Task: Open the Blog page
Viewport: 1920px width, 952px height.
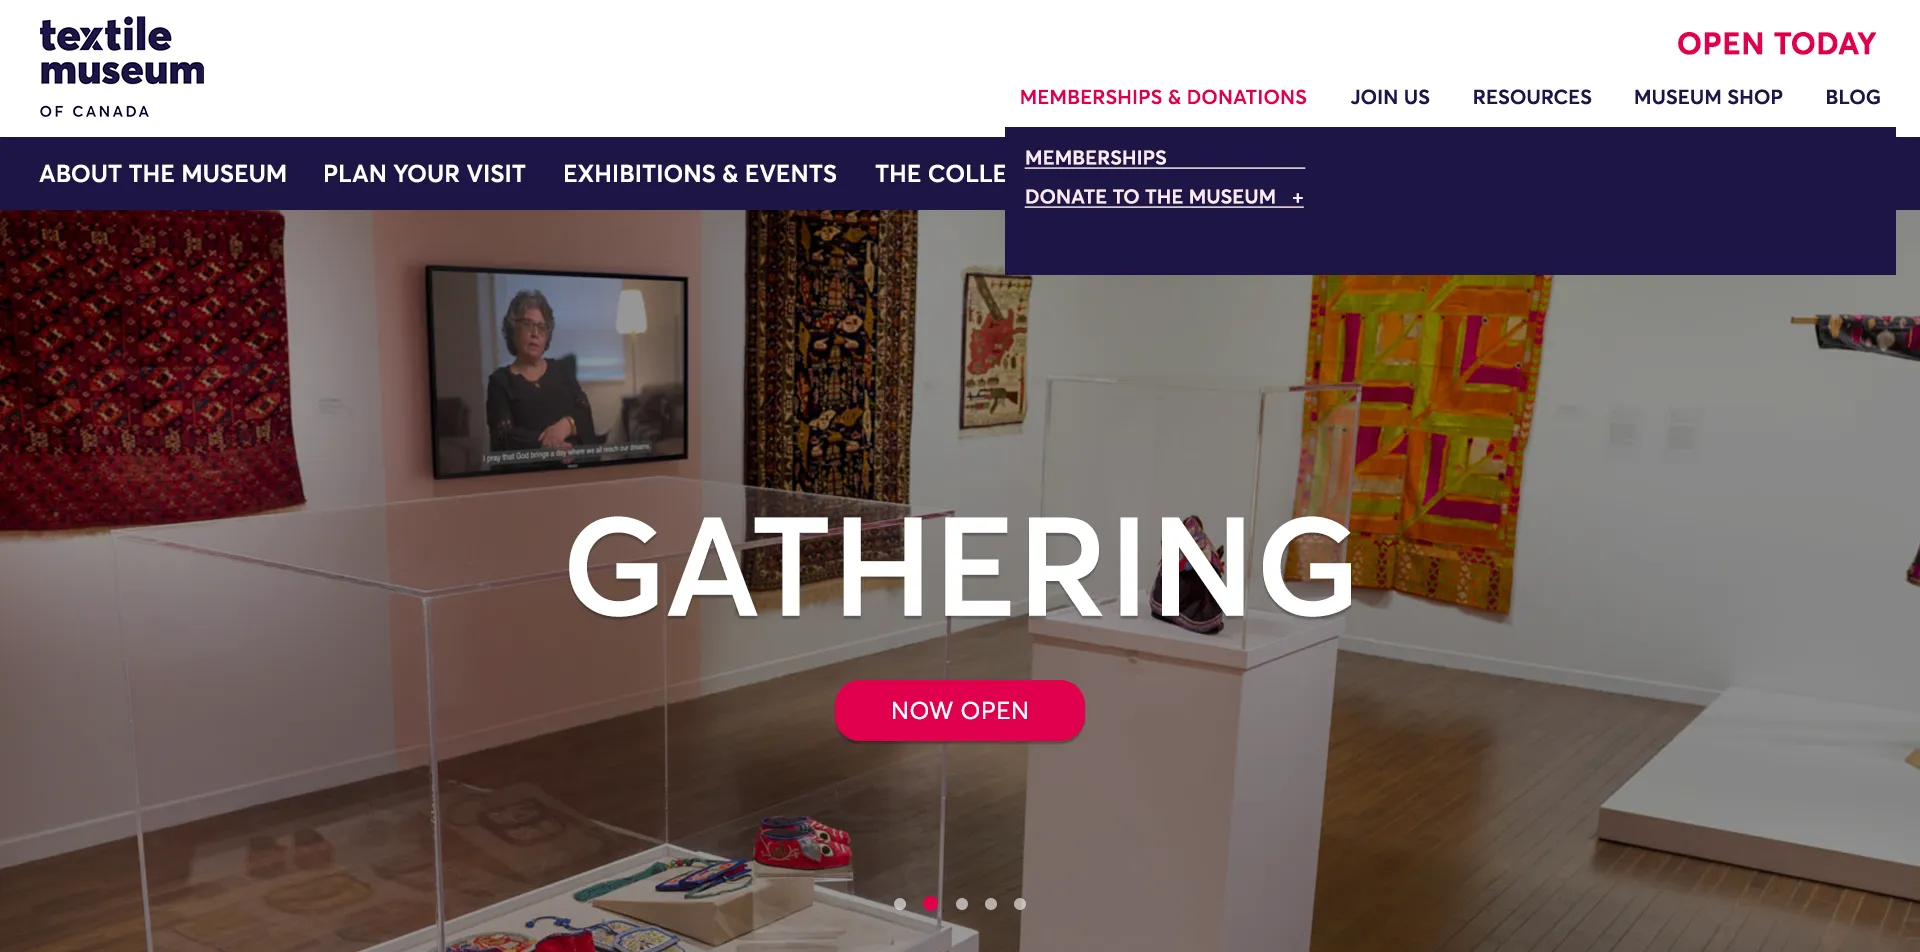Action: coord(1853,97)
